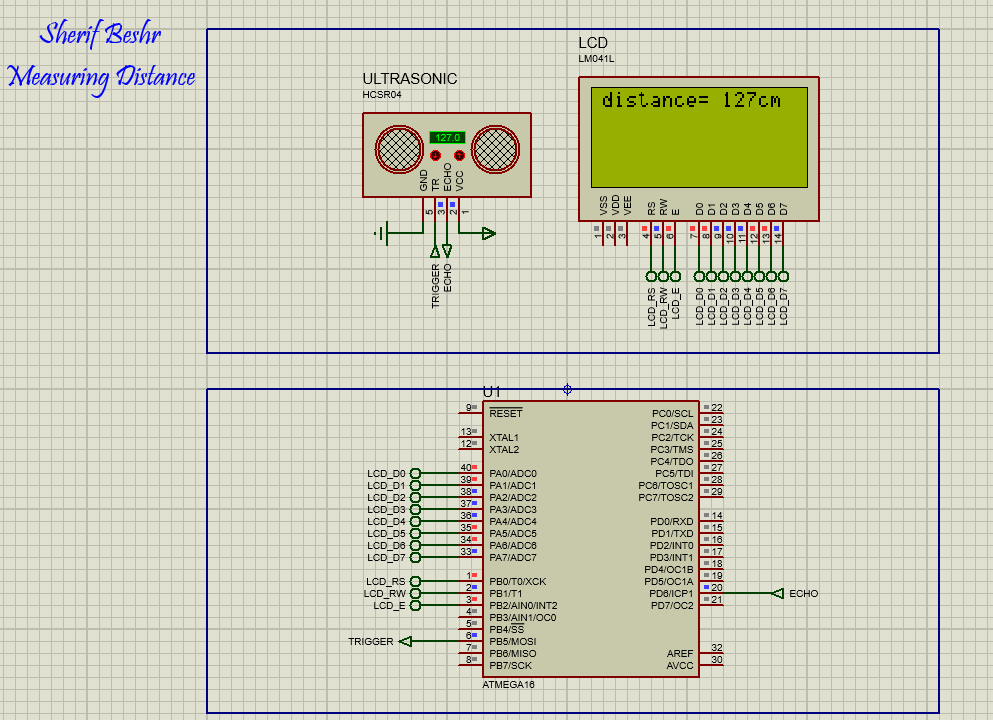Click the ATMEGA16 label under the chip
The width and height of the screenshot is (993, 720).
[x=507, y=685]
